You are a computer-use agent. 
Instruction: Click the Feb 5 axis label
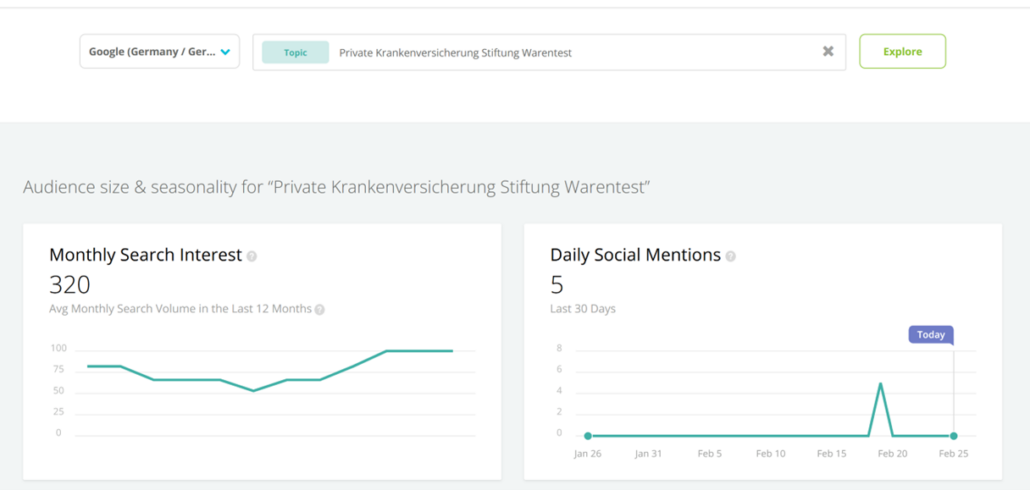coord(709,454)
